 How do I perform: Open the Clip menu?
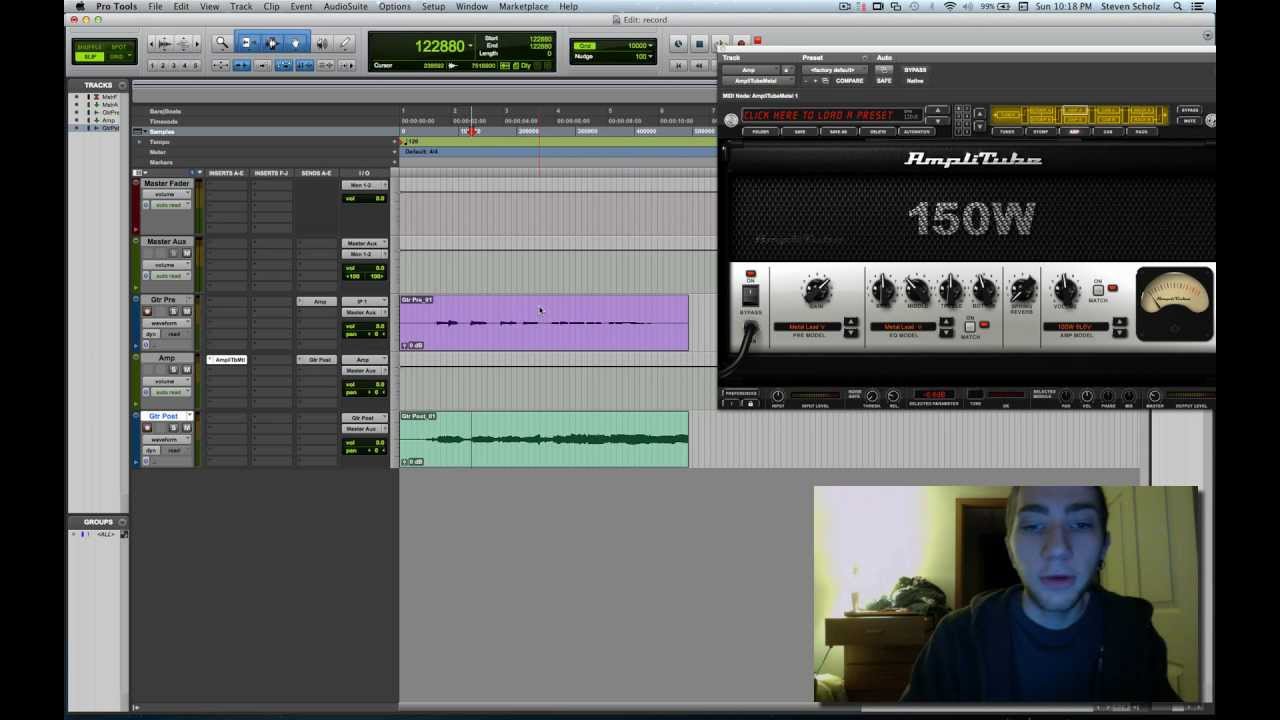[271, 7]
